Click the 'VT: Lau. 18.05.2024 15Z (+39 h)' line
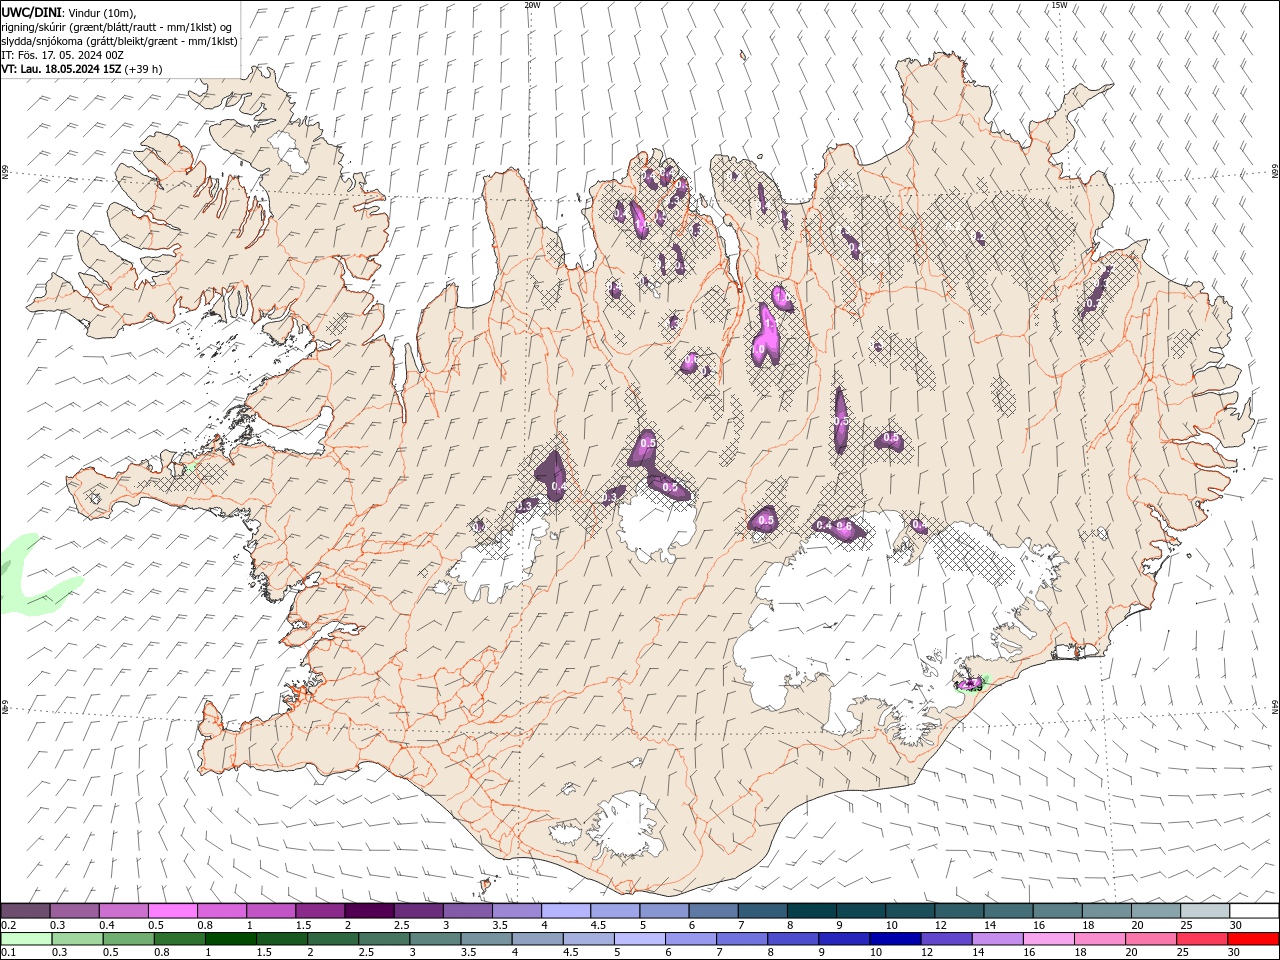Viewport: 1280px width, 960px height. [x=81, y=69]
